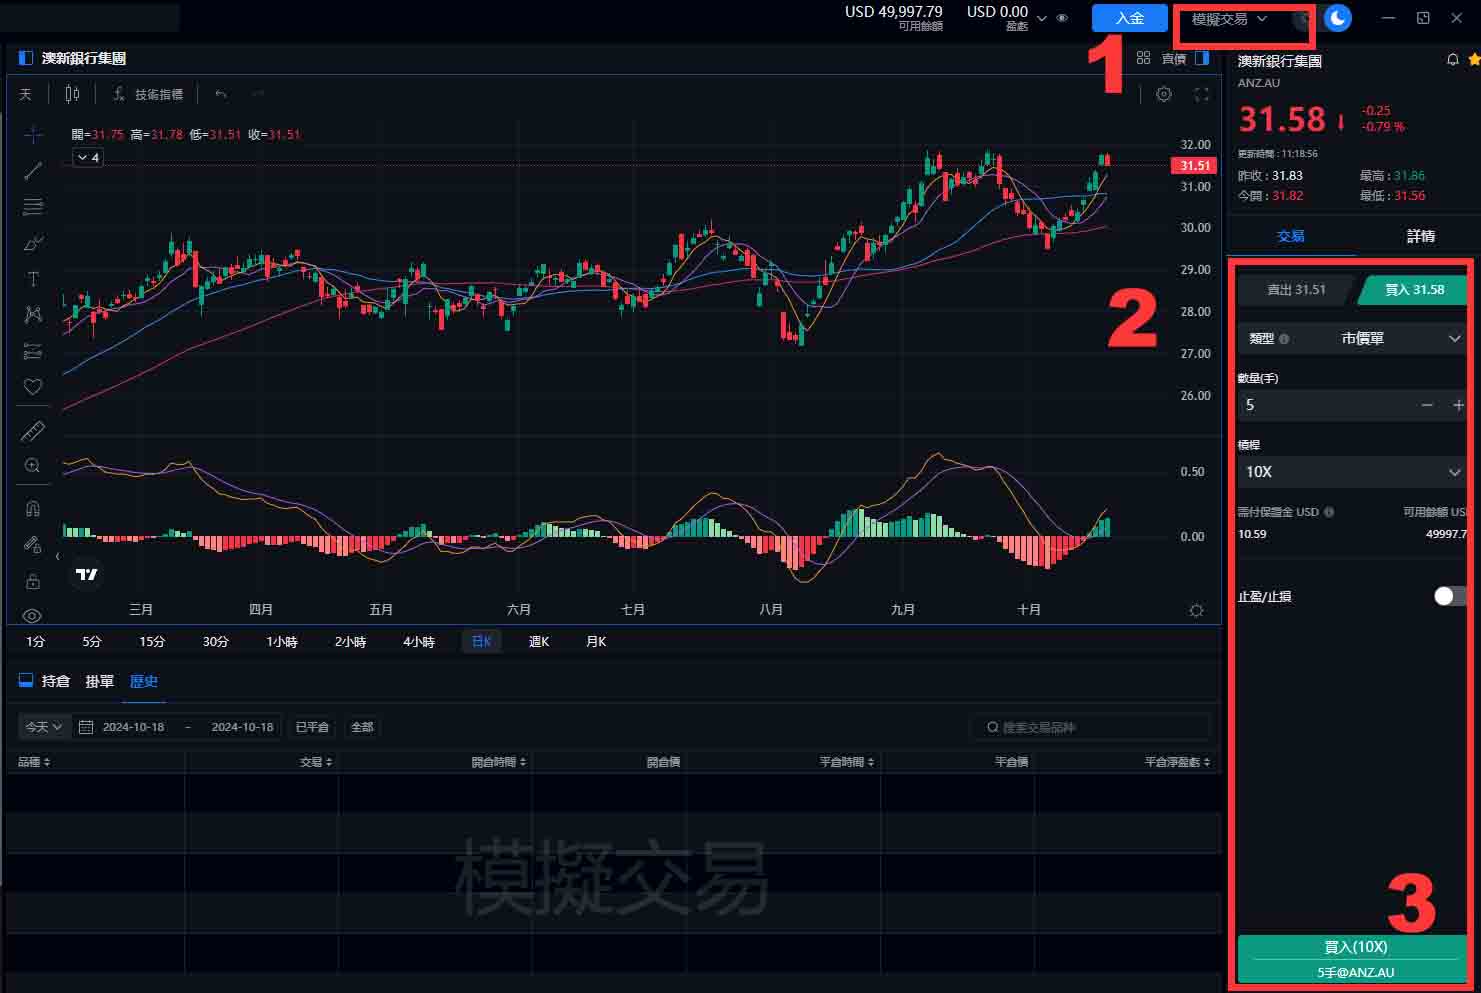Switch to the 詳情 details tab
Image resolution: width=1481 pixels, height=993 pixels.
pos(1420,236)
